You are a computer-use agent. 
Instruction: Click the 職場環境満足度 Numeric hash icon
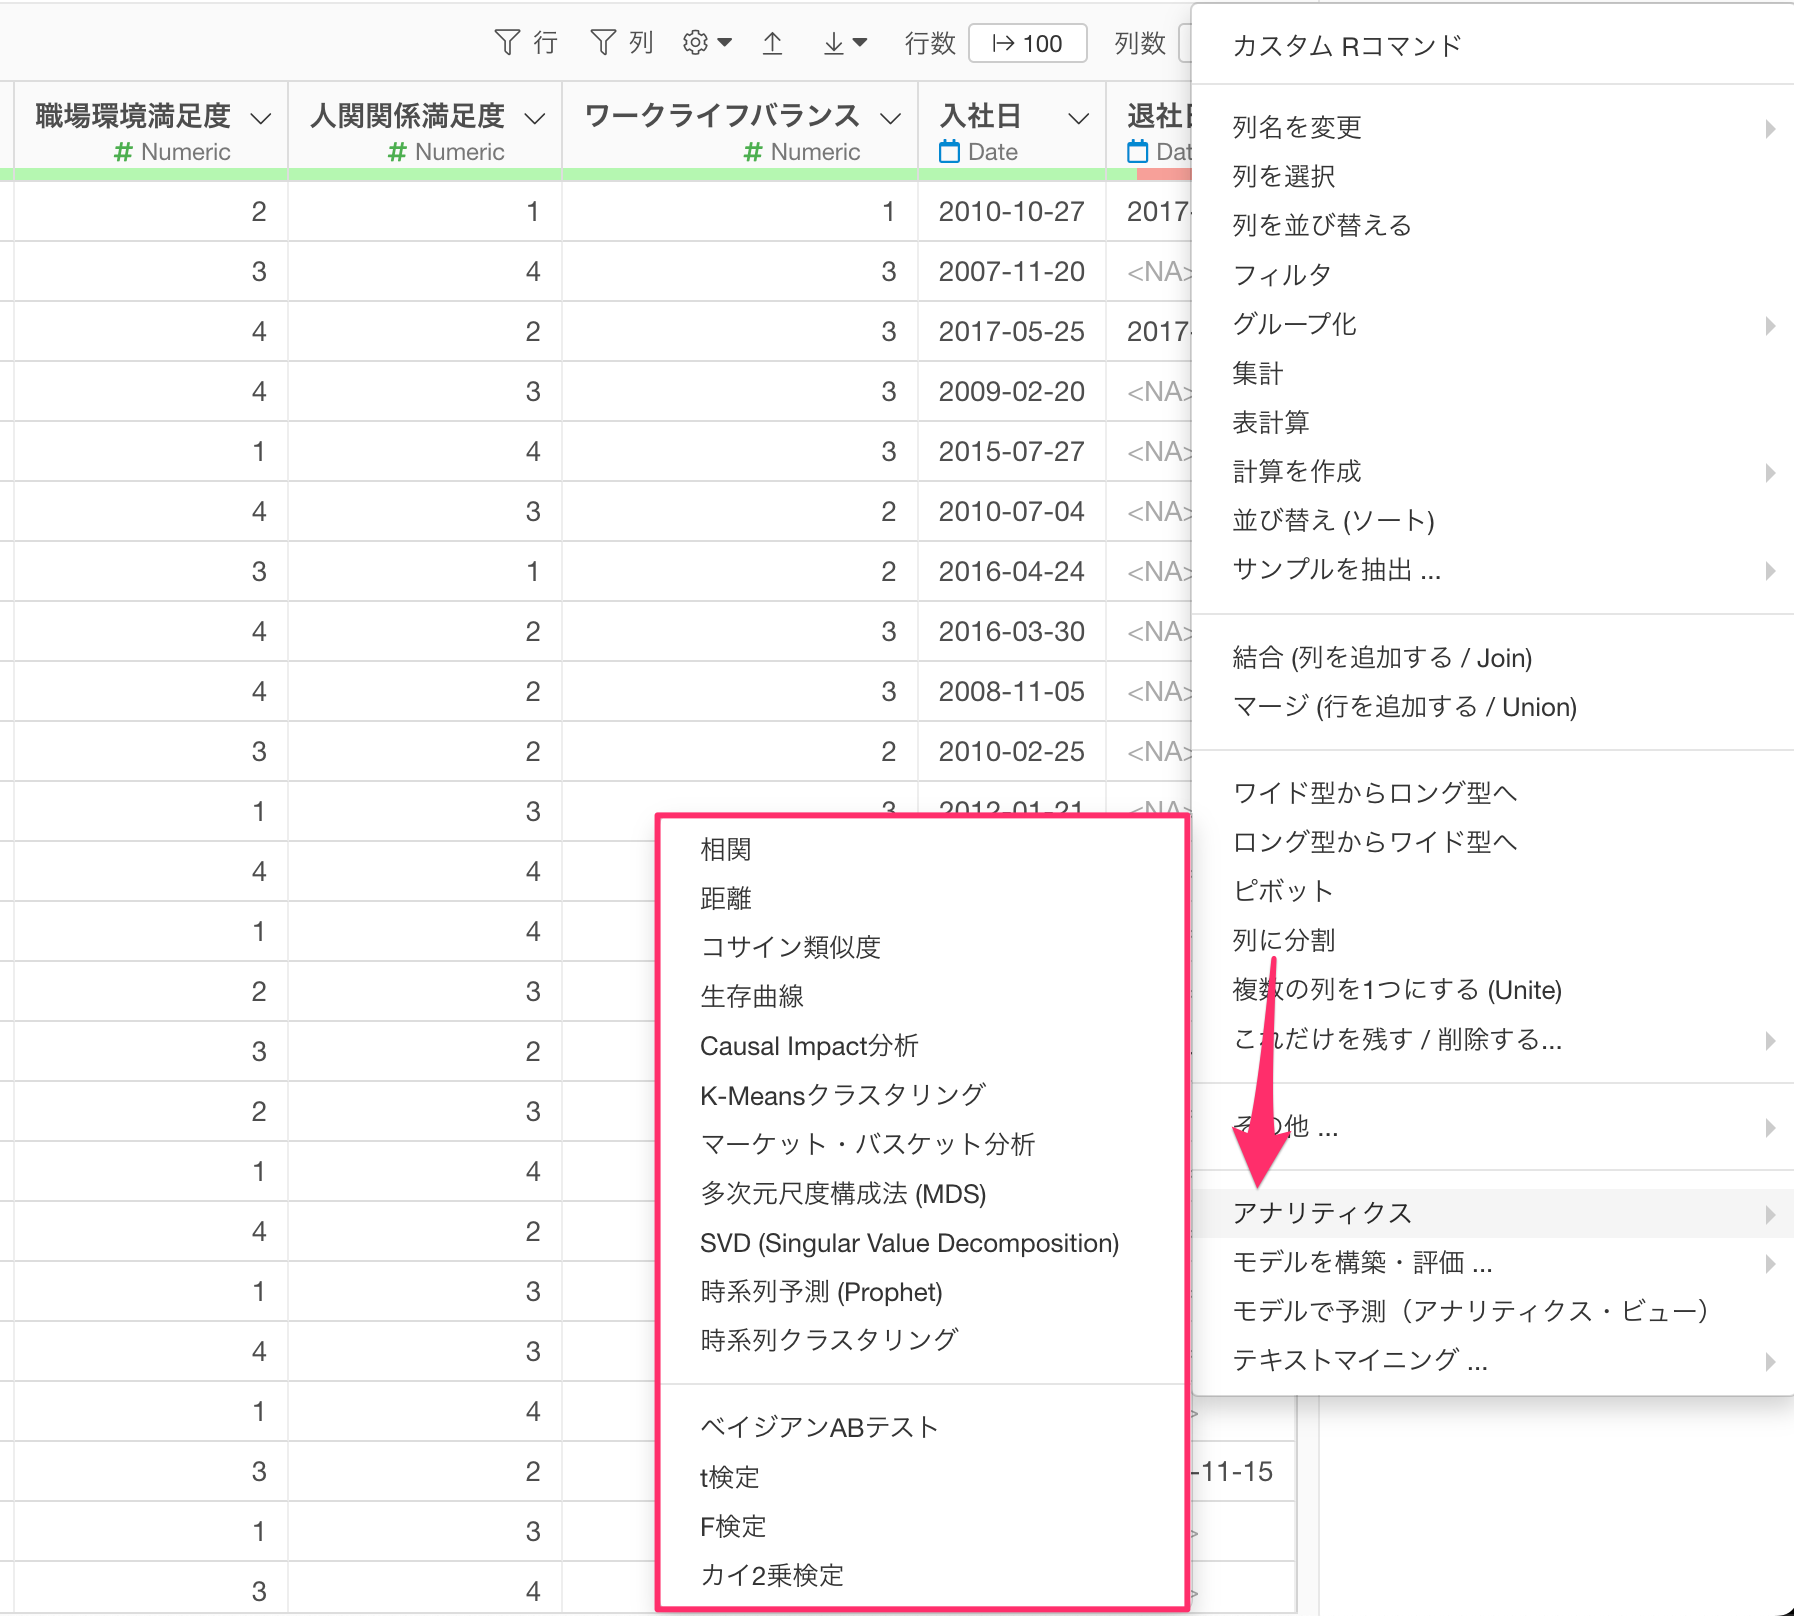pyautogui.click(x=123, y=152)
